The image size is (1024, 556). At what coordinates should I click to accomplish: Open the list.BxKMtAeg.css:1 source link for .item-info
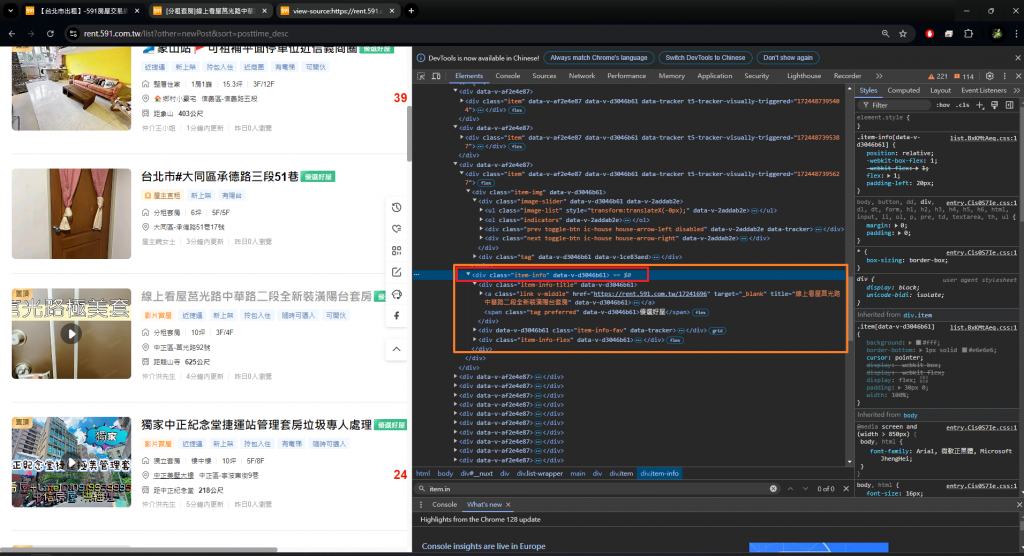(984, 138)
